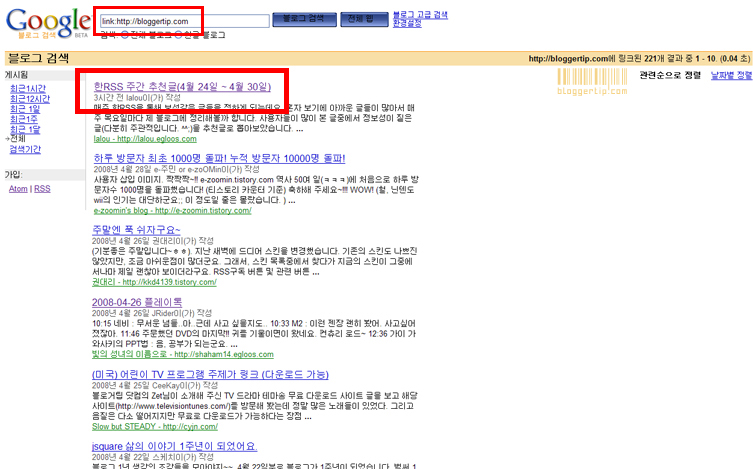Image resolution: width=755 pixels, height=469 pixels.
Task: Click the byline 2008년 4월 25일 CeeKay이(가) 작성
Action: (155, 385)
